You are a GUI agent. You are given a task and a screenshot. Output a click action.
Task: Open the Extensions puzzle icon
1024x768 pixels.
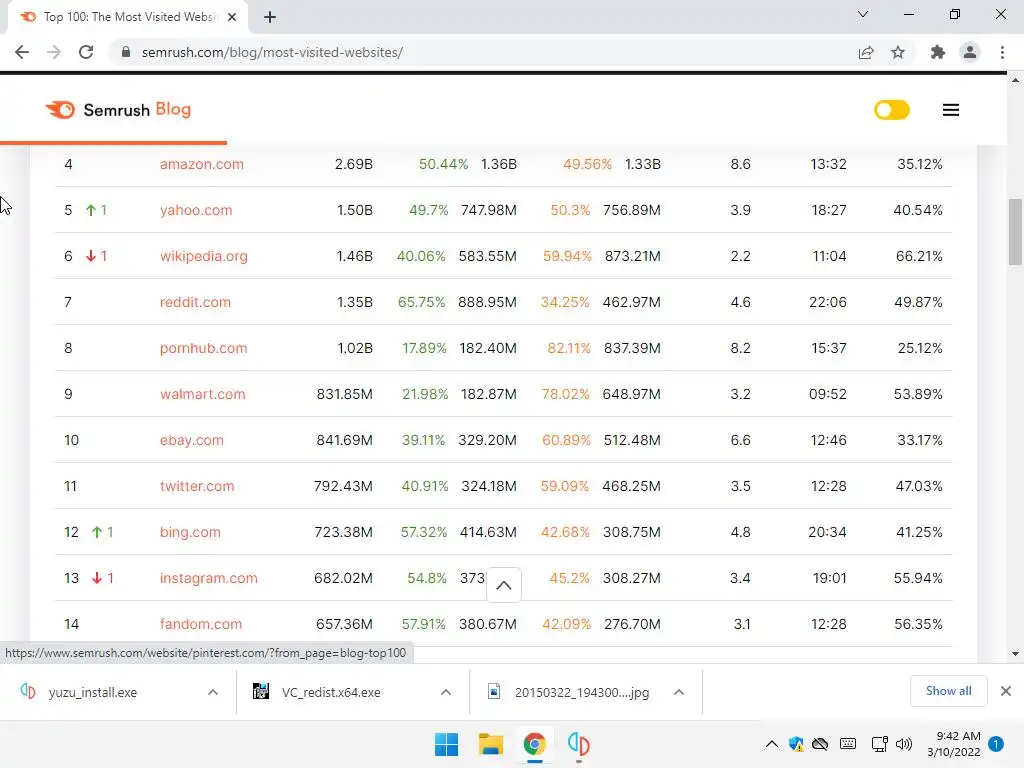tap(938, 52)
